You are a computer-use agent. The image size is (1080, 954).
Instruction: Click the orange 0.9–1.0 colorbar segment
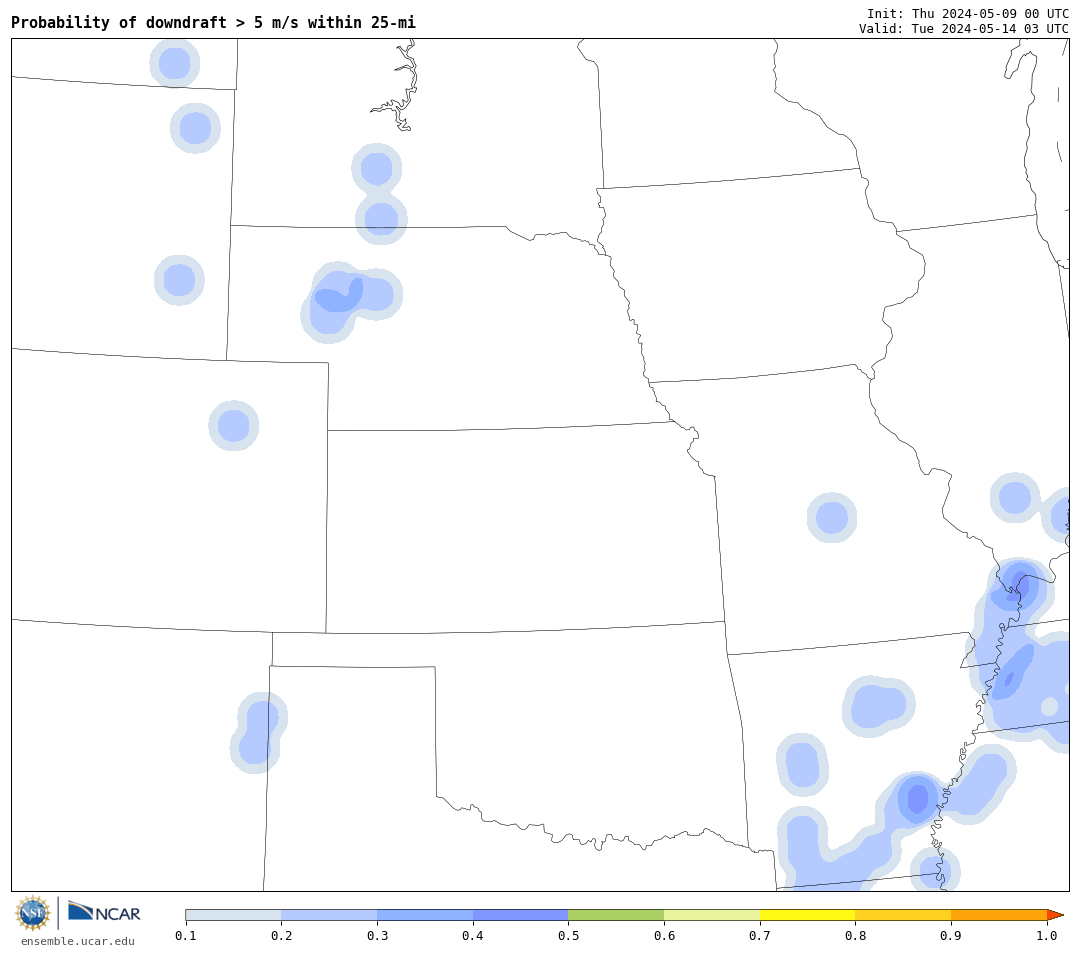pyautogui.click(x=999, y=915)
